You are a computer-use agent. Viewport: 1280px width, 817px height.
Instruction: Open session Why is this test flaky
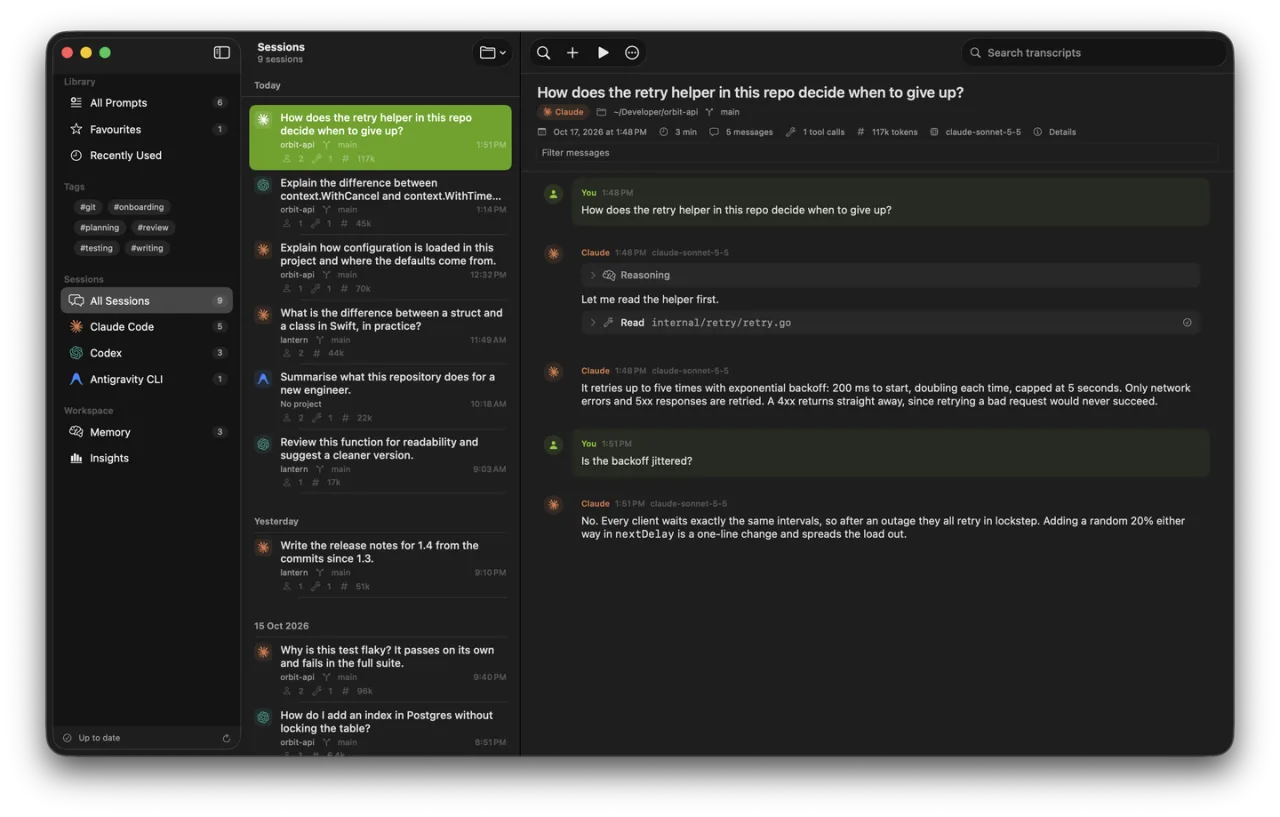click(x=380, y=670)
